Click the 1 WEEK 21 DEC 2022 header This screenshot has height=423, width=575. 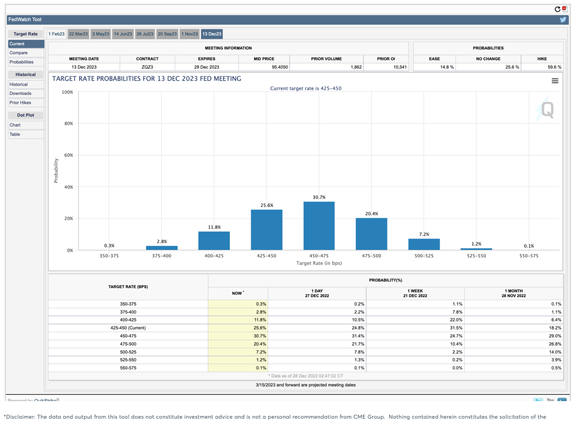tap(415, 293)
